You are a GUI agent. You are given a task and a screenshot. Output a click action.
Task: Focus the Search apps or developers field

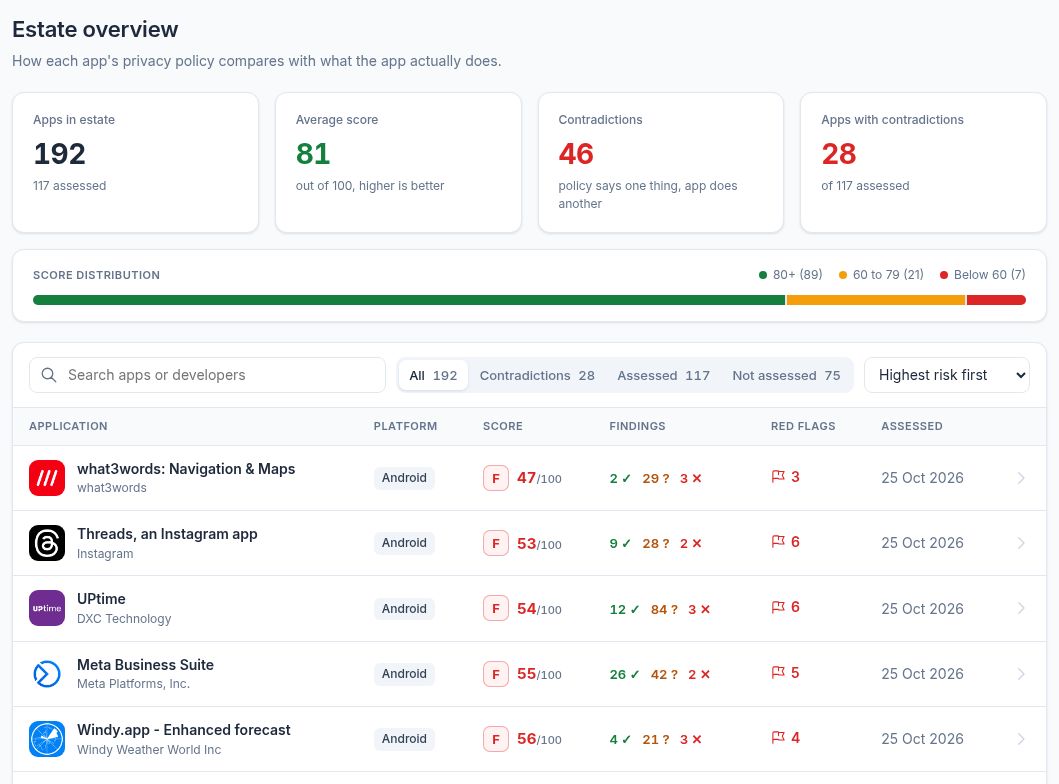click(207, 375)
